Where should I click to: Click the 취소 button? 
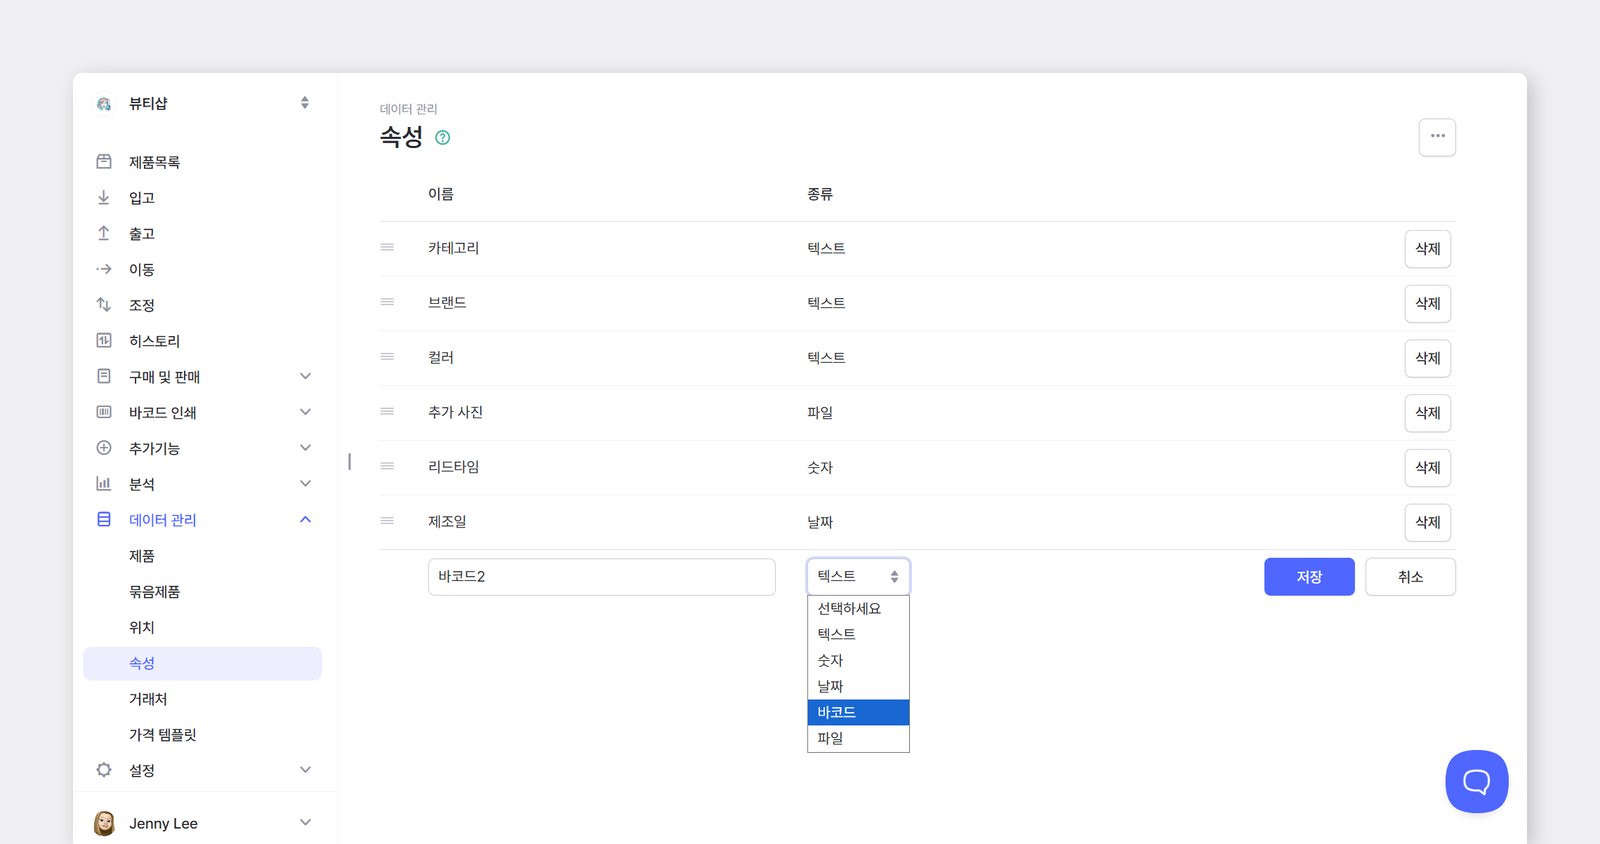(x=1410, y=577)
